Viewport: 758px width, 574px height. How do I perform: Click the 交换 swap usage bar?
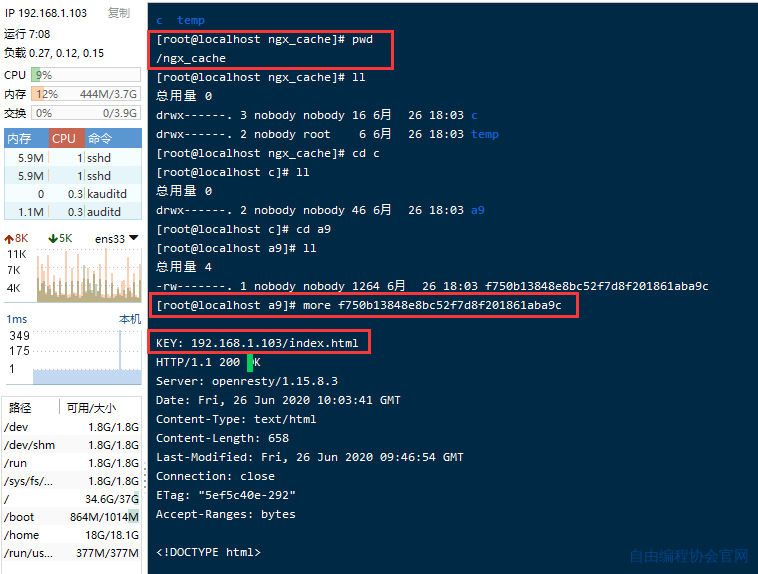(86, 113)
